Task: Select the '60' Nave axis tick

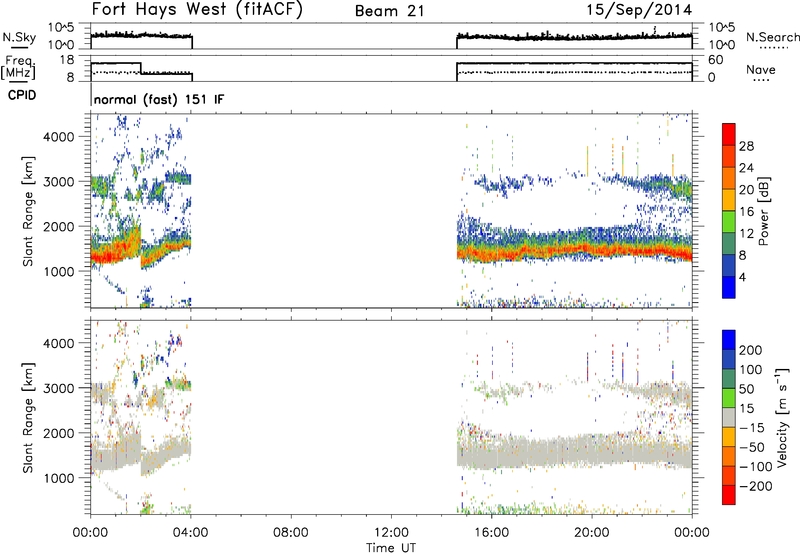Action: pos(716,60)
